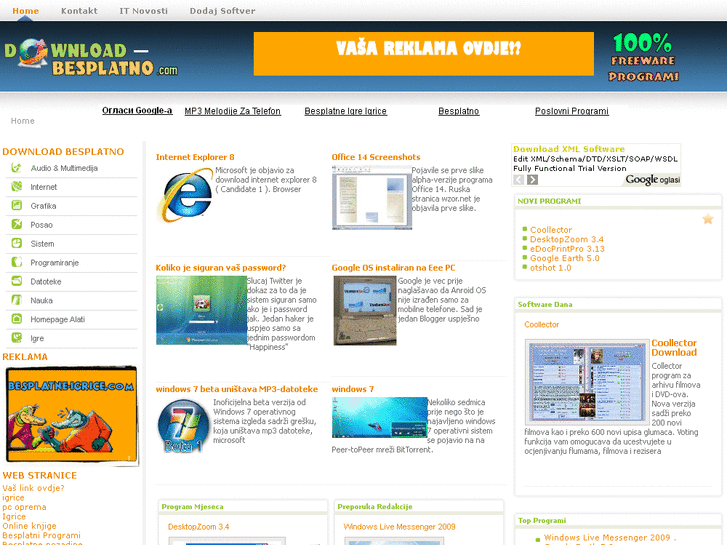727x545 pixels.
Task: Select eDocPrintPro 3.13 in Novi Programi
Action: click(568, 249)
